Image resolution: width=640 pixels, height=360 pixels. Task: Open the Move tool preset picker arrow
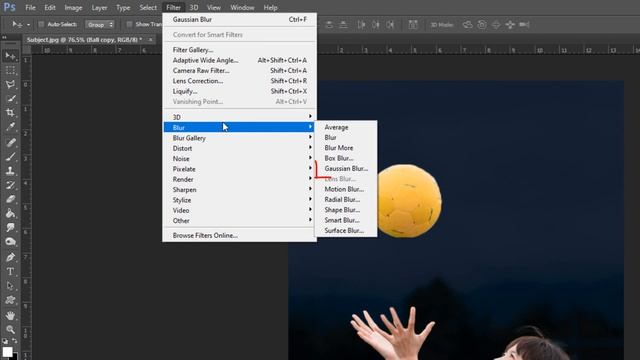coord(28,25)
